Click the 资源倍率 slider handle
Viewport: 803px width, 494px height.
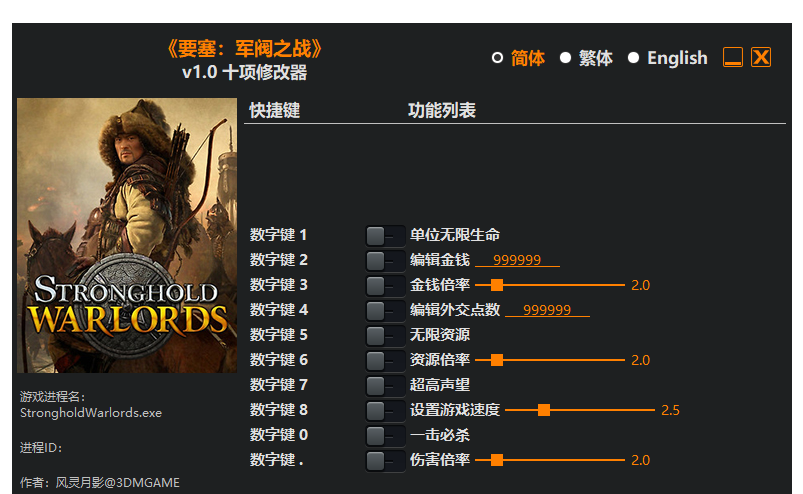[x=497, y=360]
